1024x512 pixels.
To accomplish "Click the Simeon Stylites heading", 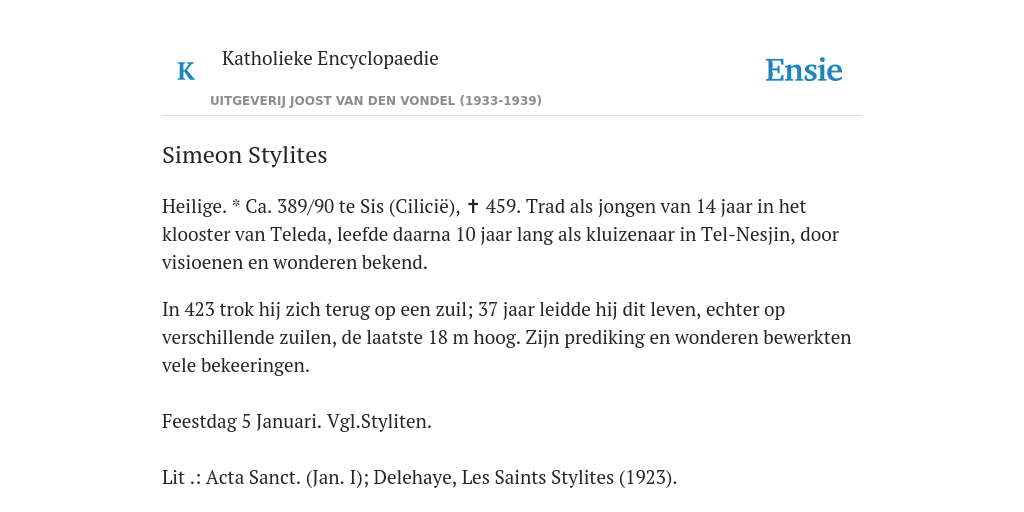I will pyautogui.click(x=244, y=155).
